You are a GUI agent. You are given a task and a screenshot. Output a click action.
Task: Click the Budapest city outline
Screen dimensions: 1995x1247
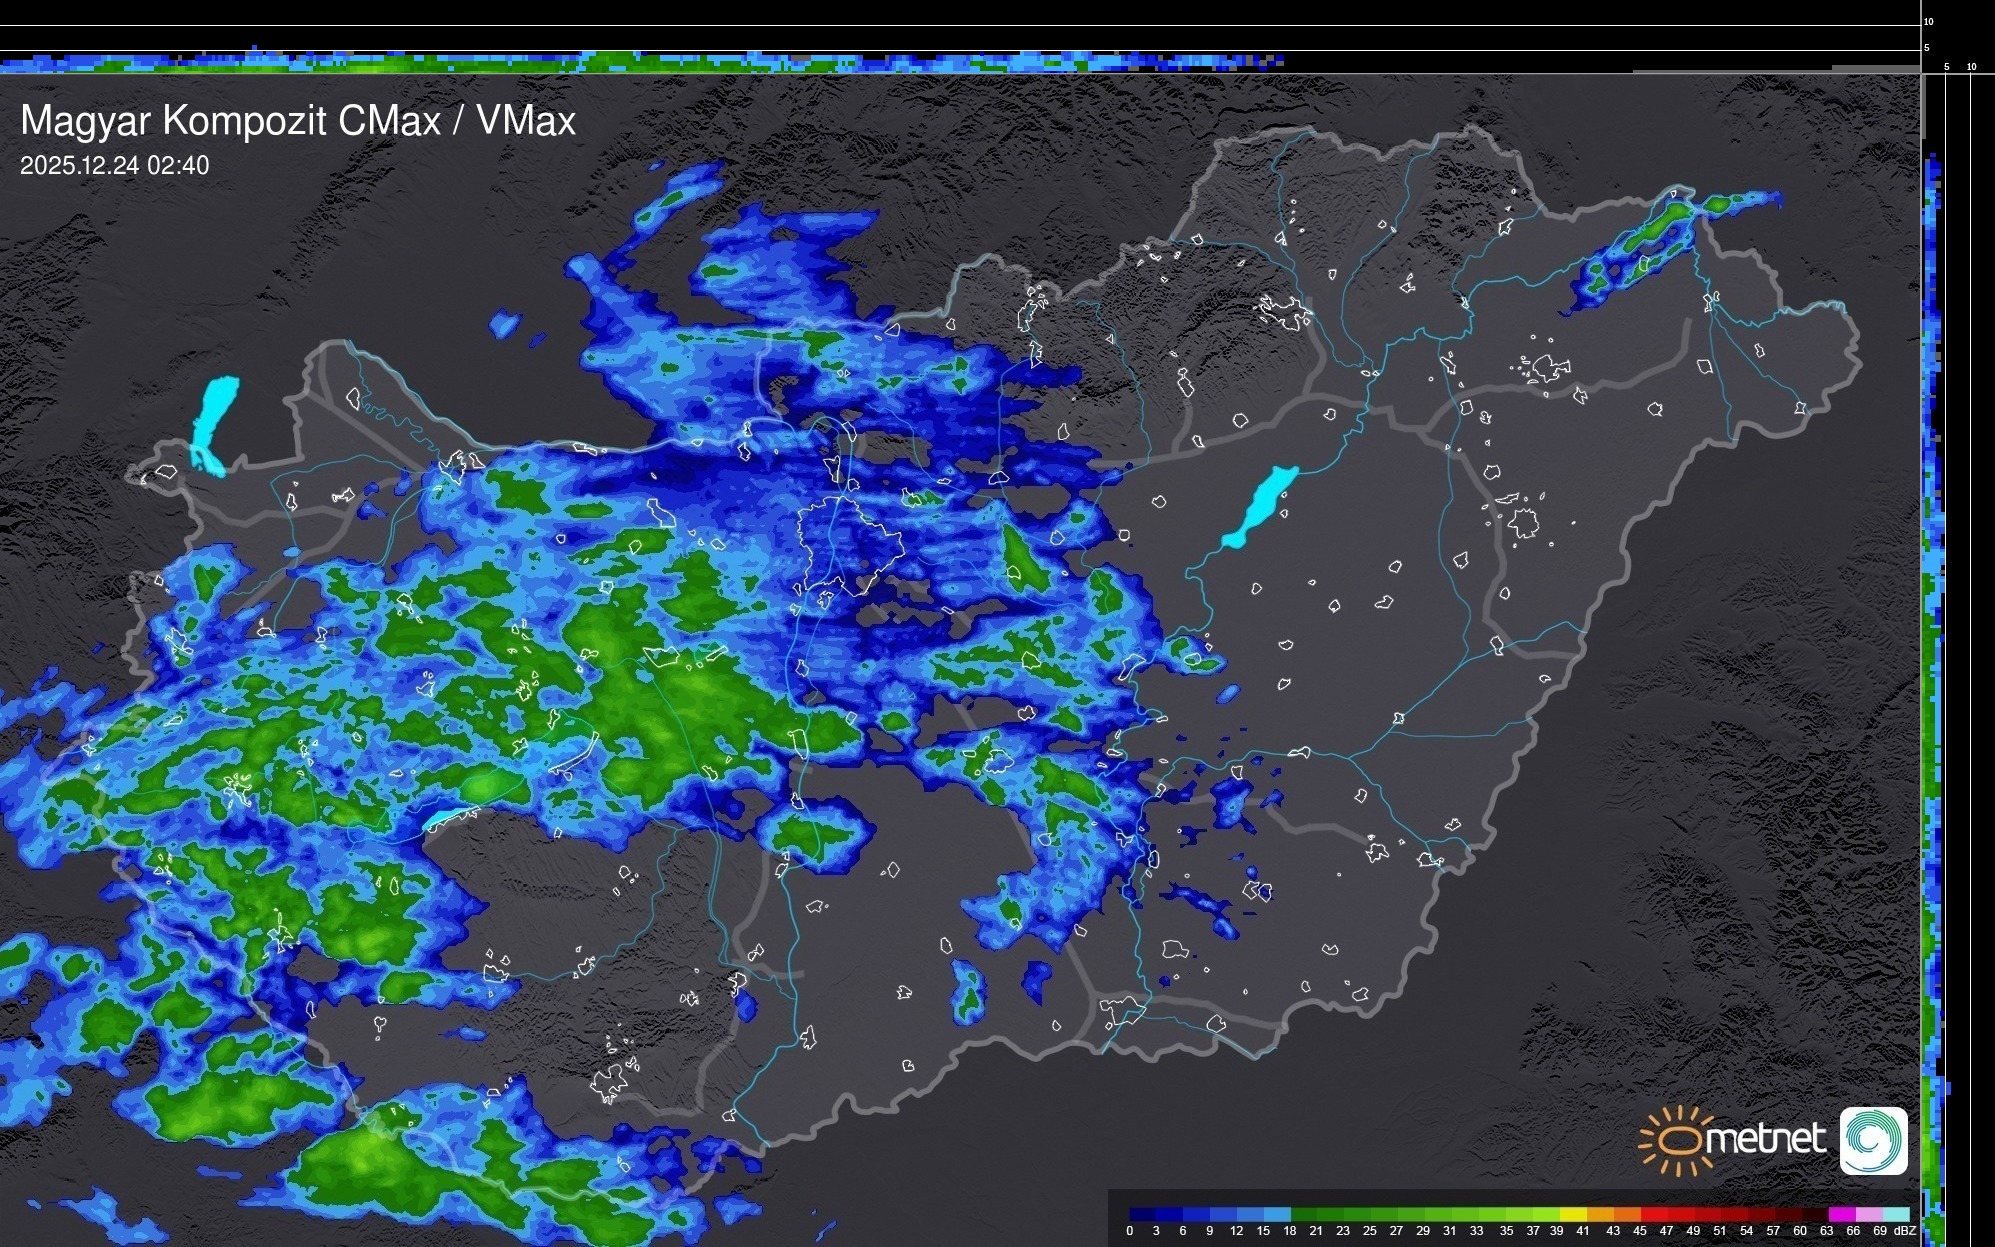(x=850, y=545)
